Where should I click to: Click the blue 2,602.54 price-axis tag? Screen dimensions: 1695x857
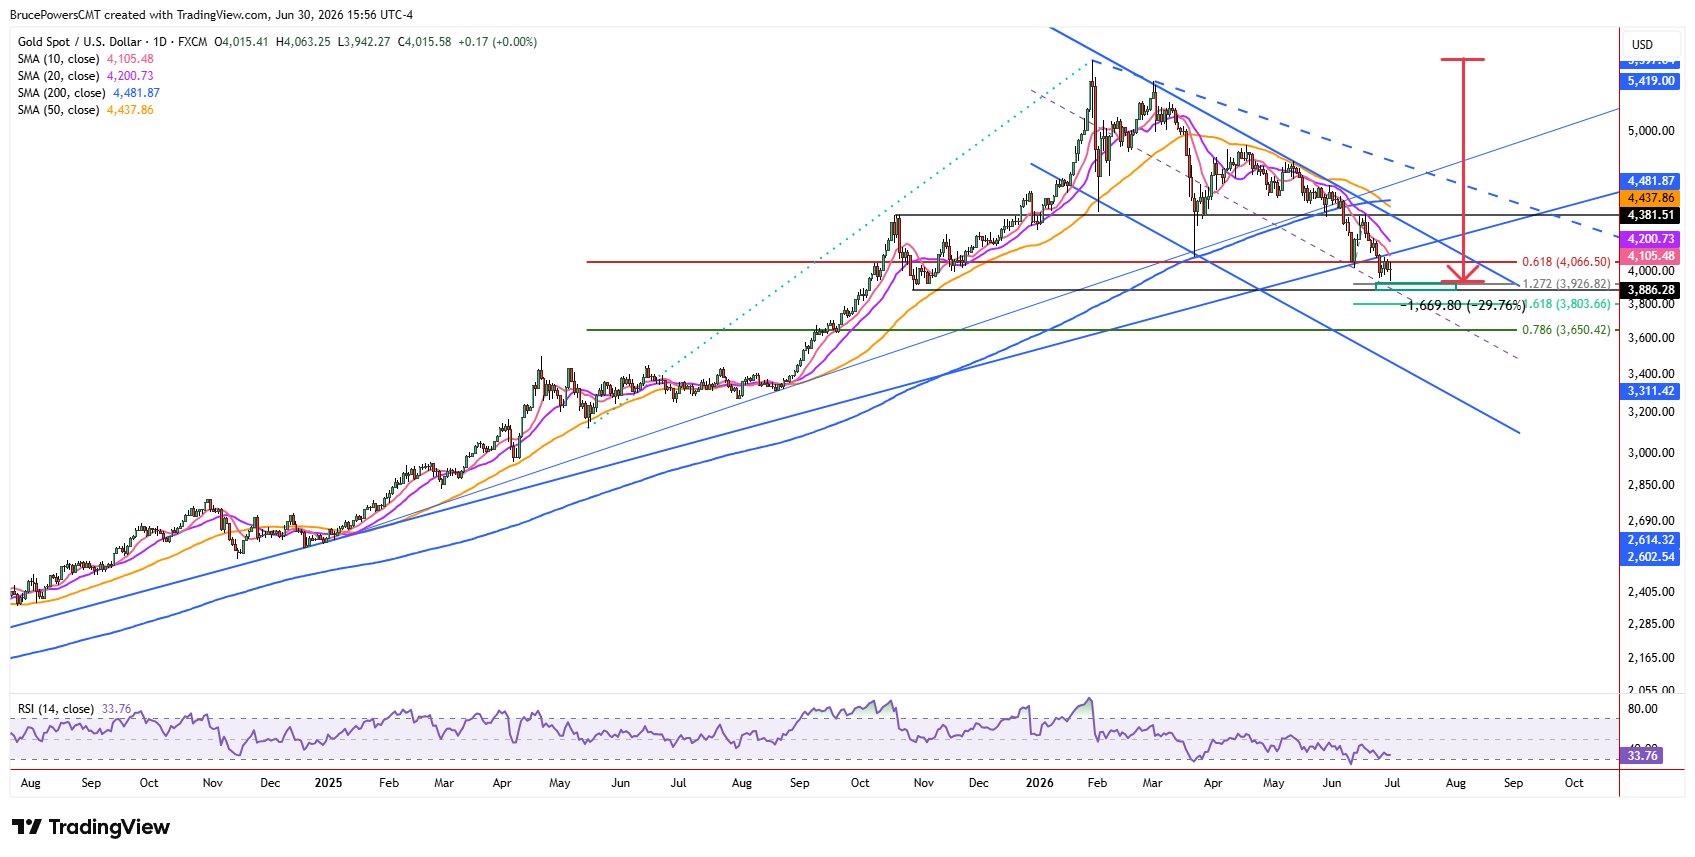pyautogui.click(x=1651, y=557)
